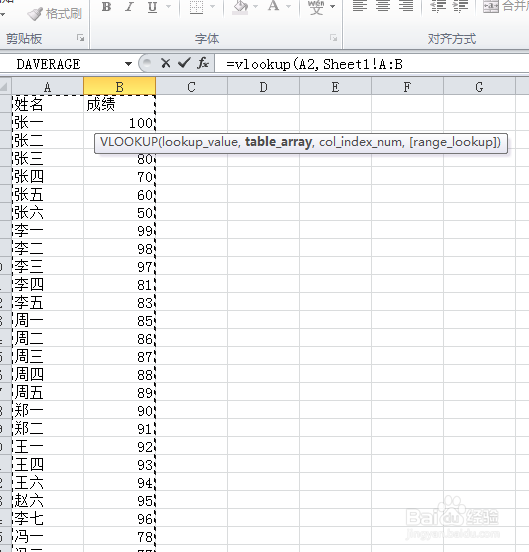Open the font (字体) dialog launcher

click(x=334, y=38)
